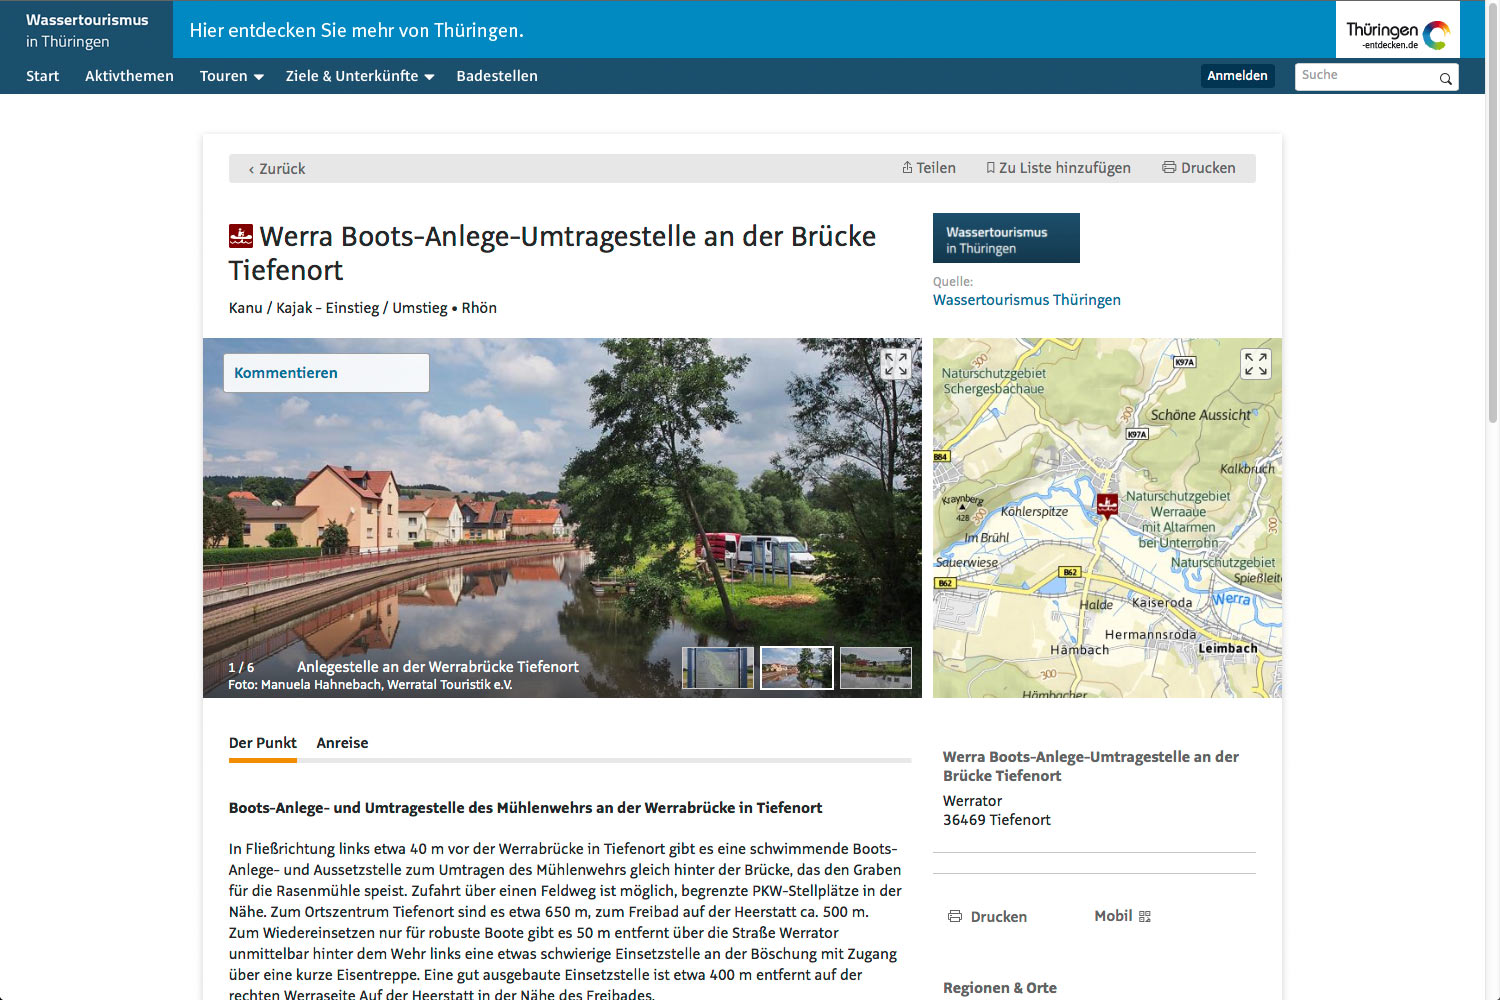Click the red boat marker on map
This screenshot has width=1500, height=1000.
1107,505
